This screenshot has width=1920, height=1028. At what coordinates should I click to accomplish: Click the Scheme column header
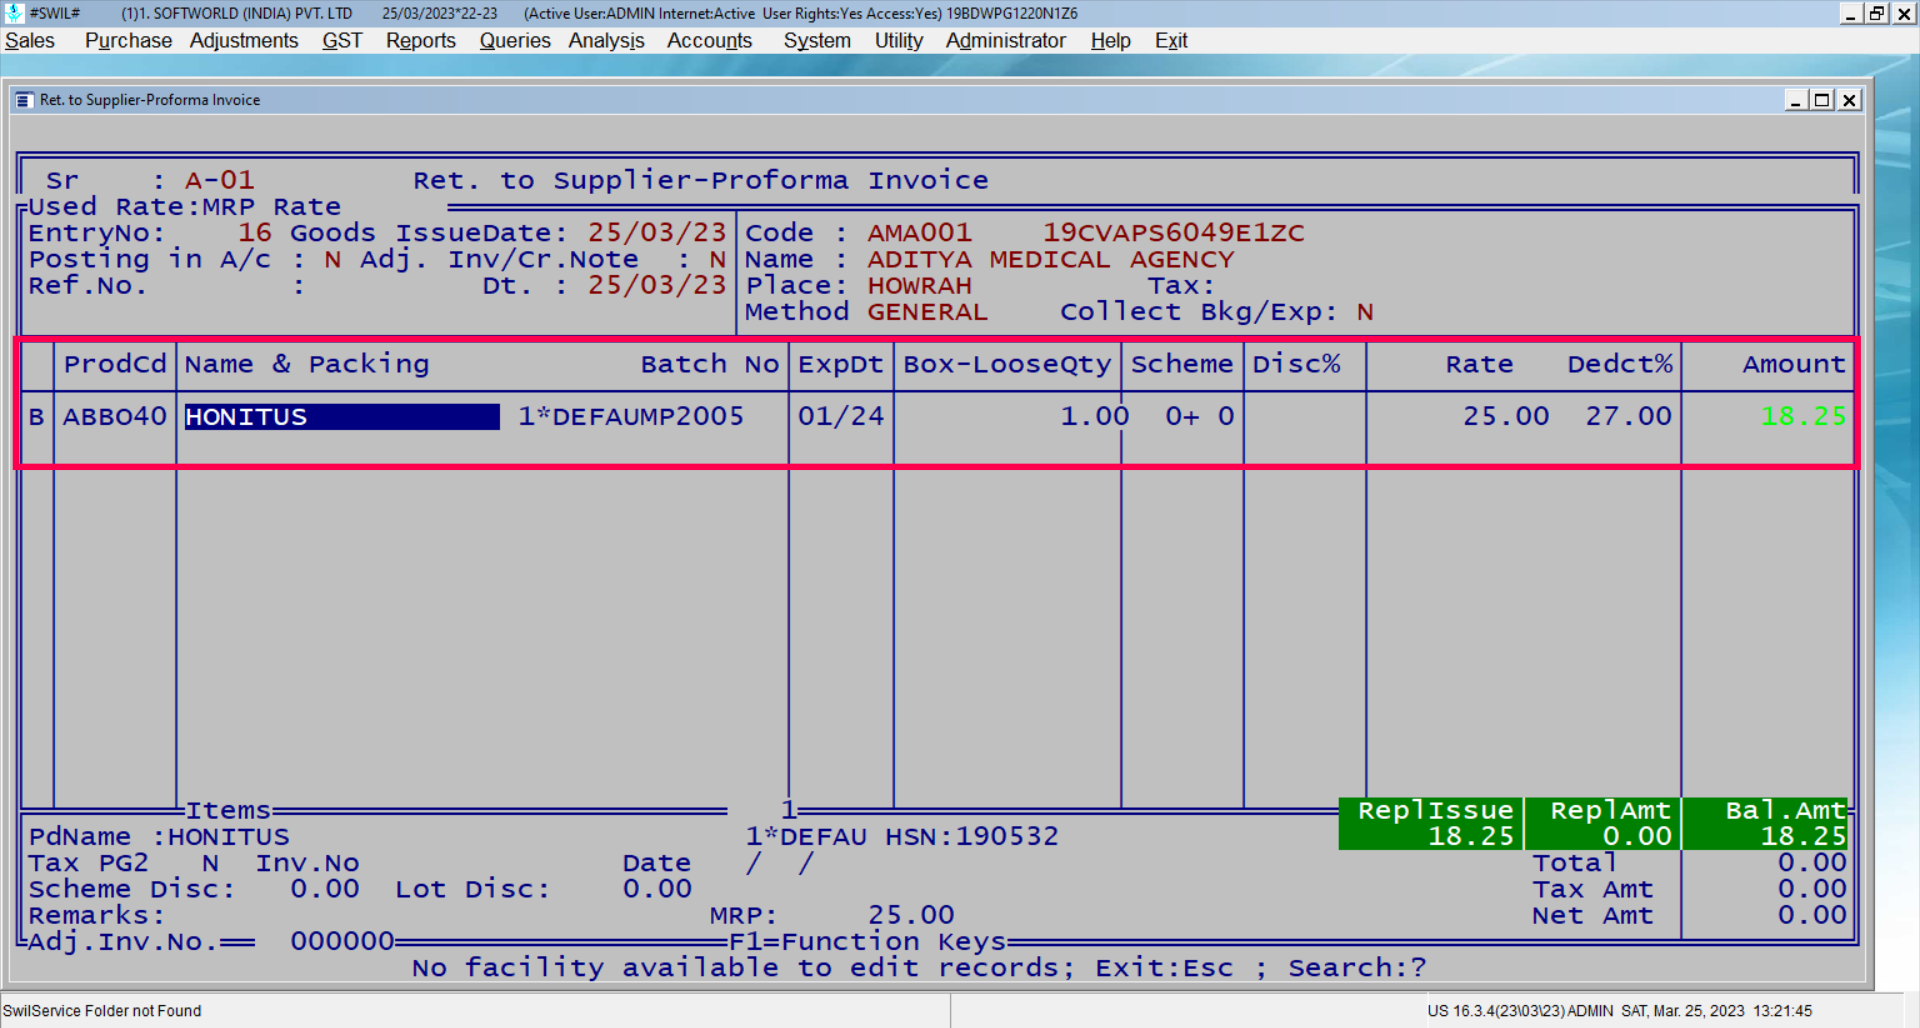click(1182, 364)
